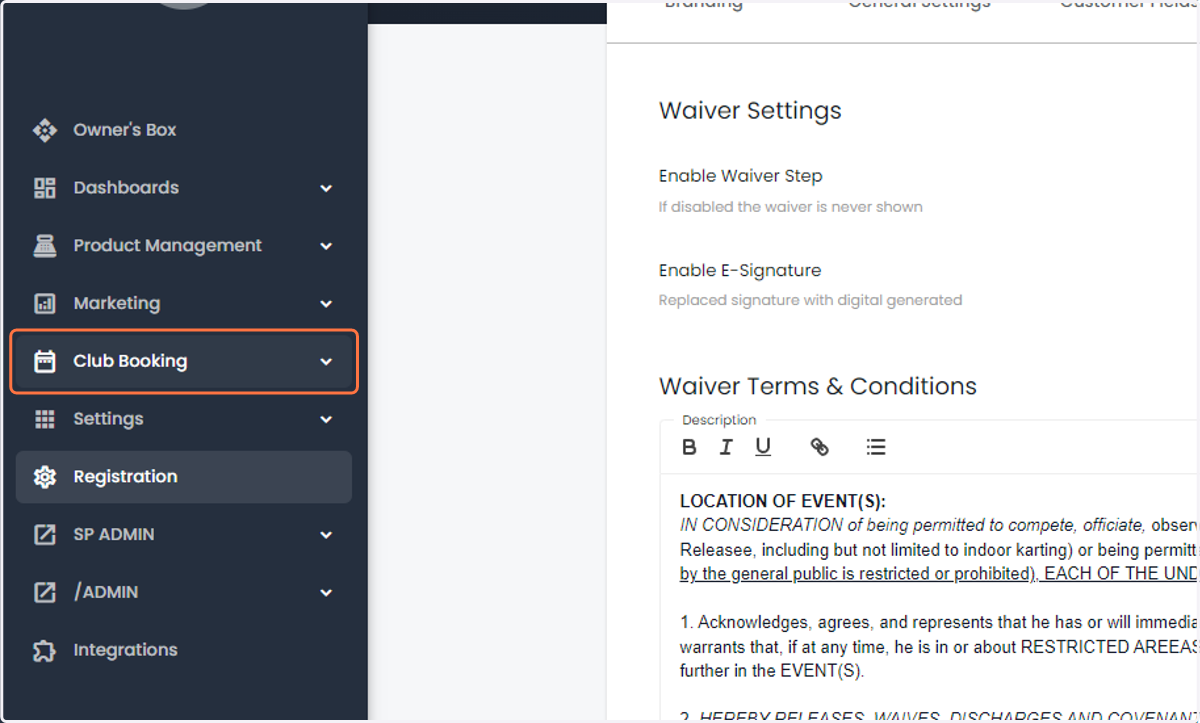This screenshot has width=1200, height=723.
Task: Open SP ADMIN sidebar label
Action: (114, 535)
